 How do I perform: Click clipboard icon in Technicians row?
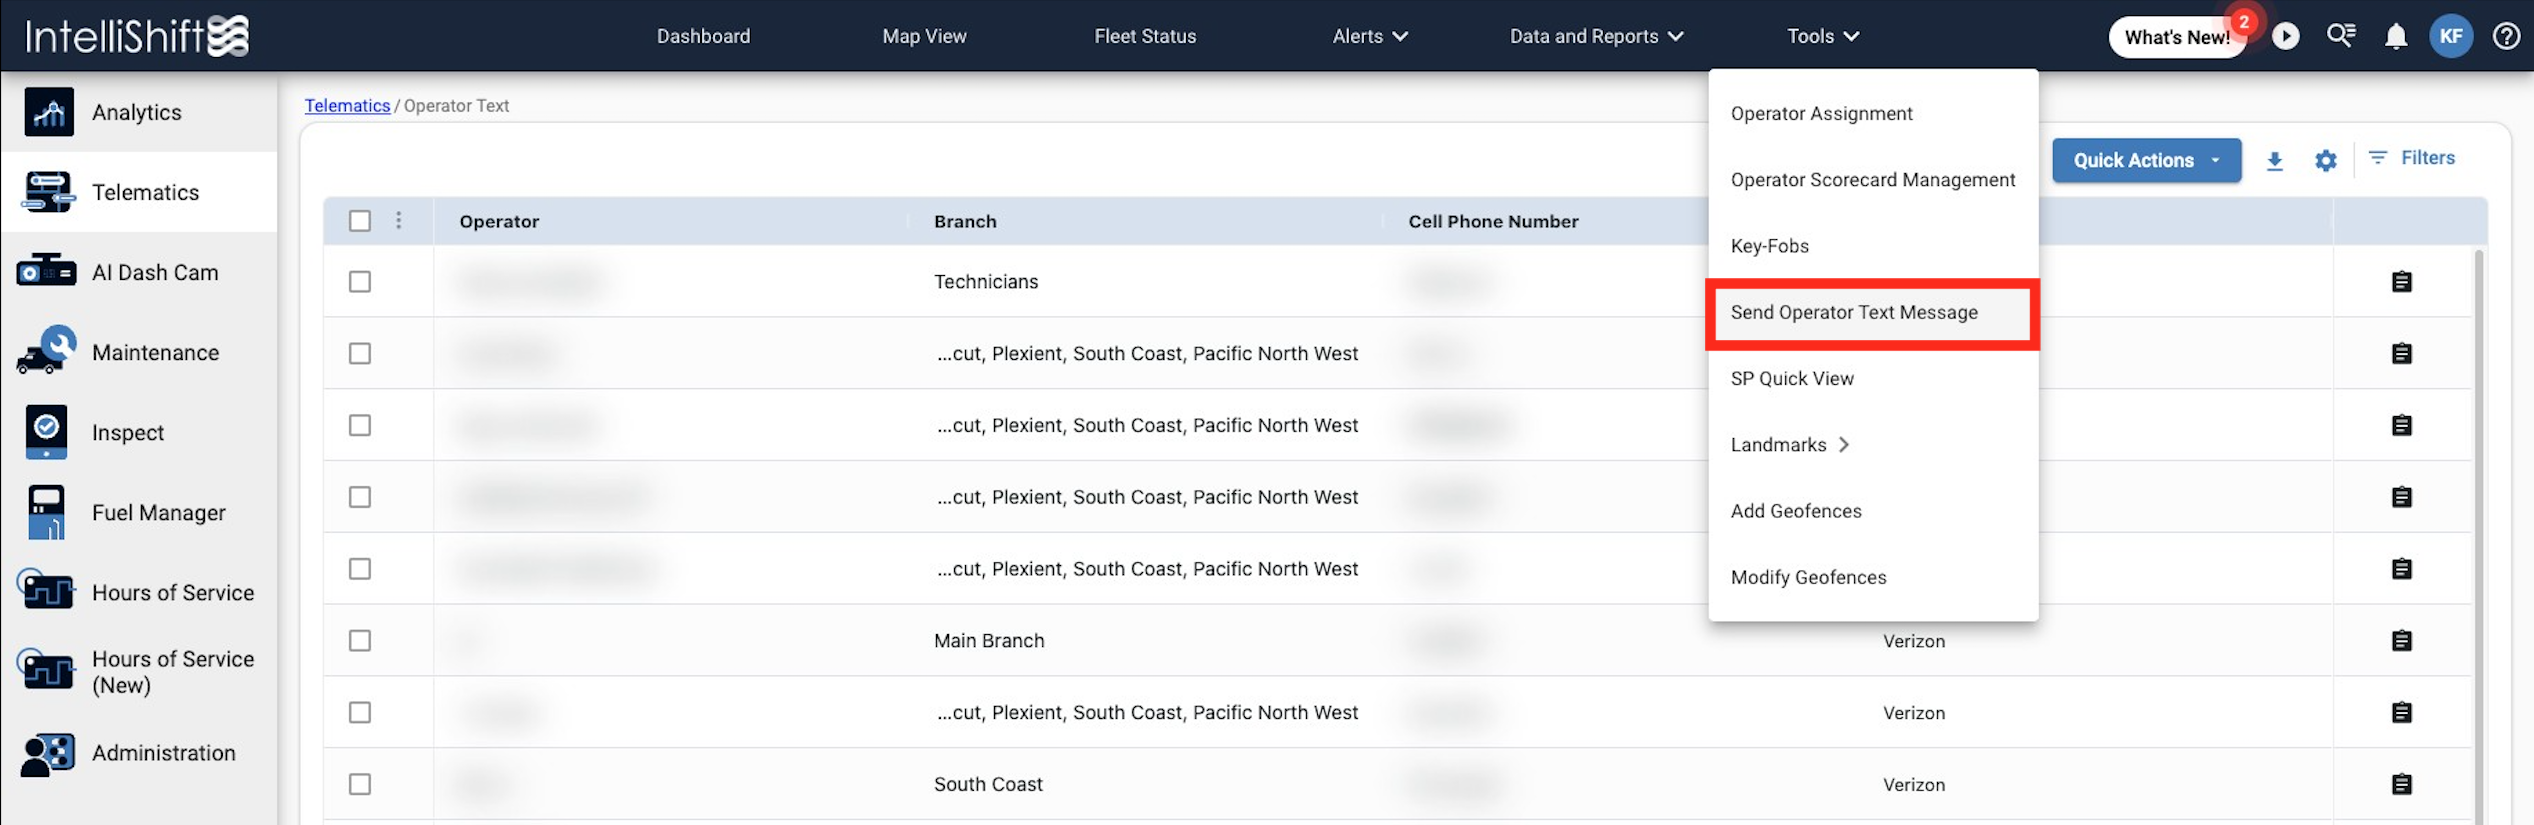coord(2401,282)
